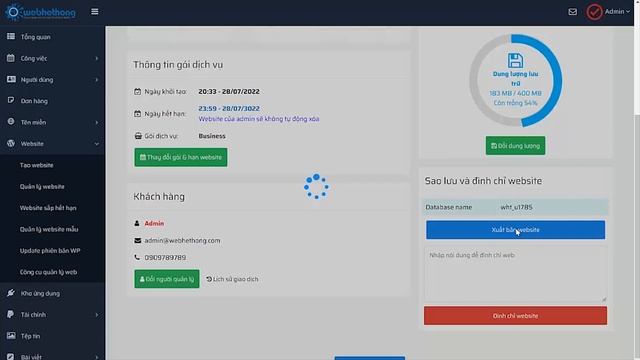
Task: Click expiry date 23:59 - 28/07/3022
Action: (229, 109)
